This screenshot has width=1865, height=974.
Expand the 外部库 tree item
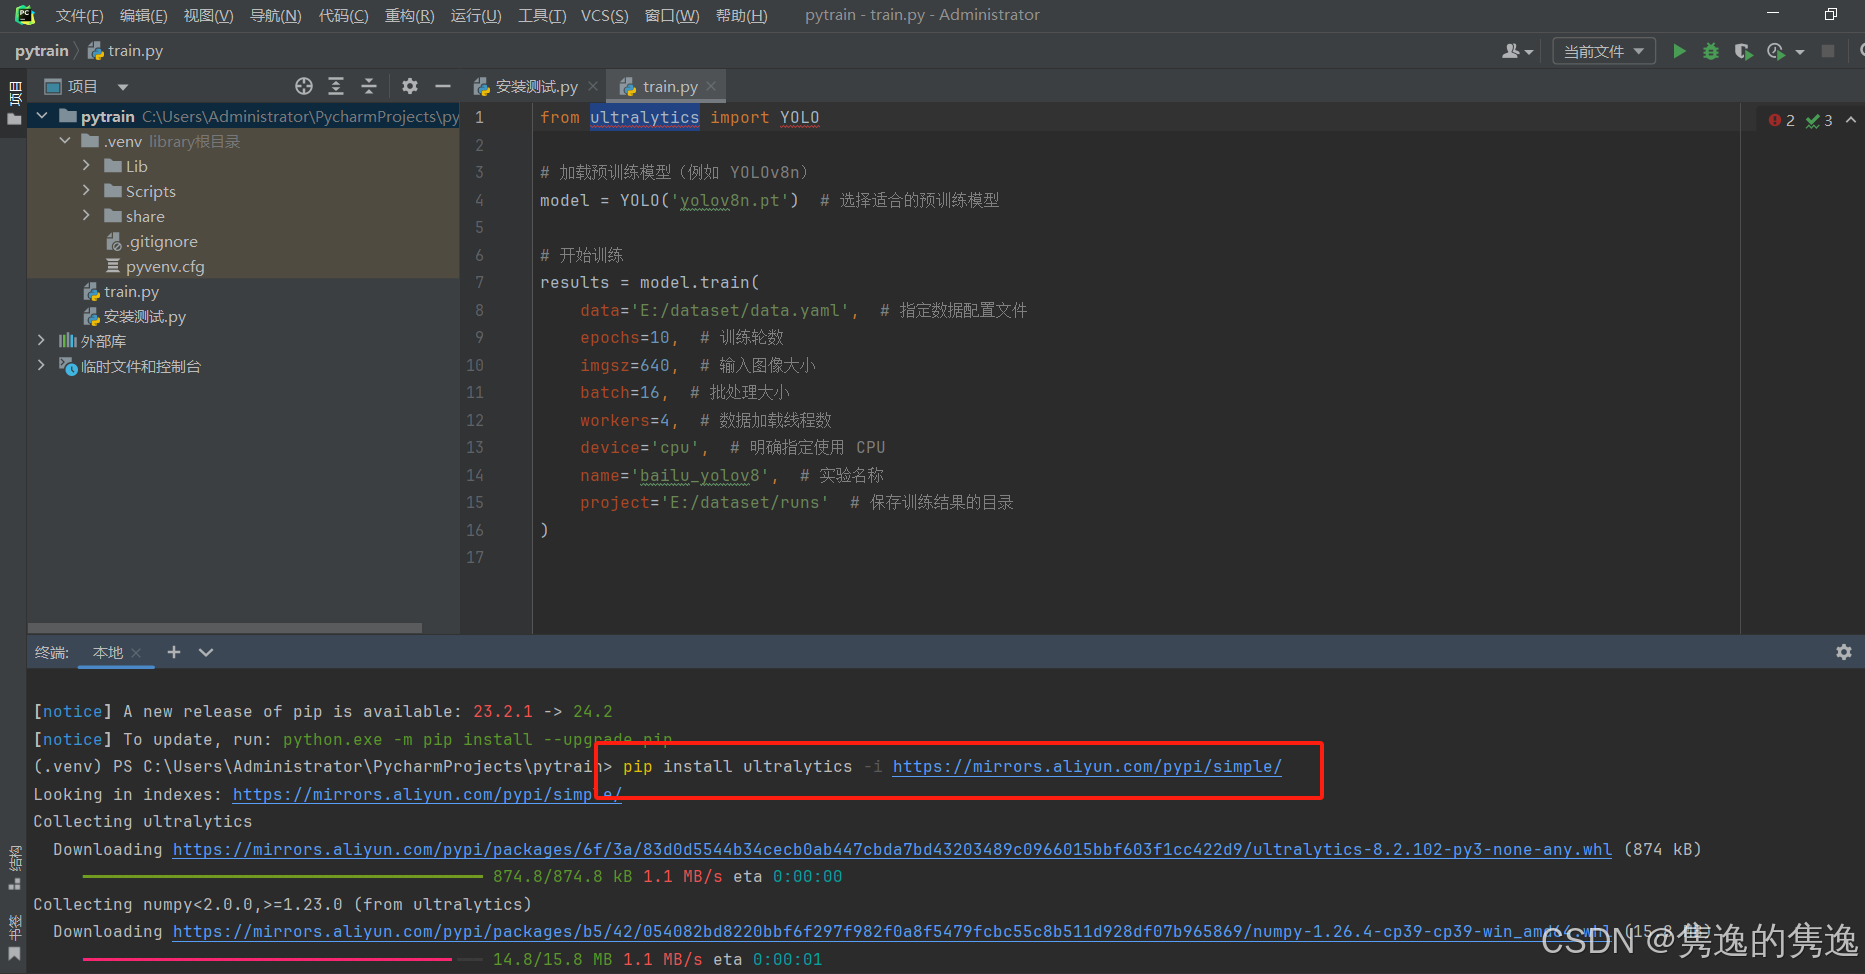(41, 340)
